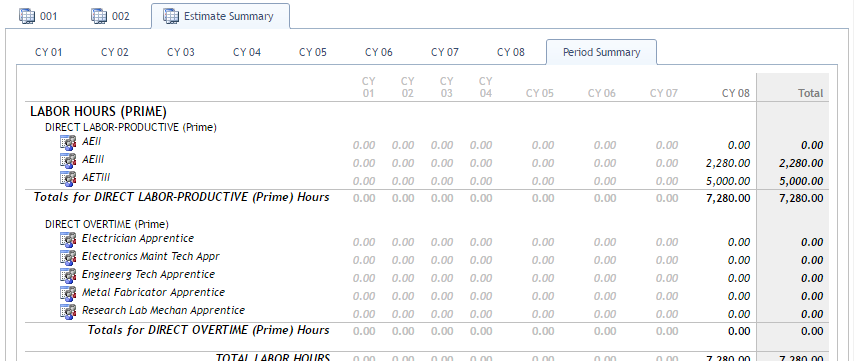Click the Electronics Maint Tech Appr icon
Screen dimensions: 854x361
point(68,258)
